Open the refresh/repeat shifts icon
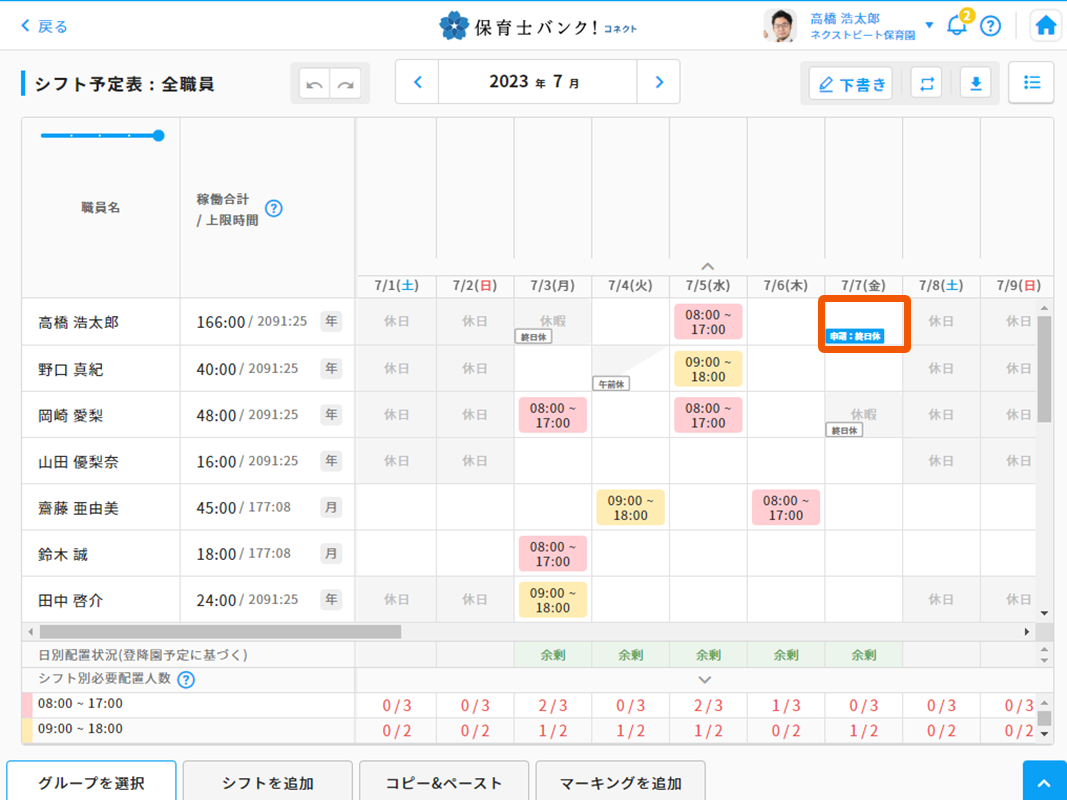1067x800 pixels. (x=926, y=83)
